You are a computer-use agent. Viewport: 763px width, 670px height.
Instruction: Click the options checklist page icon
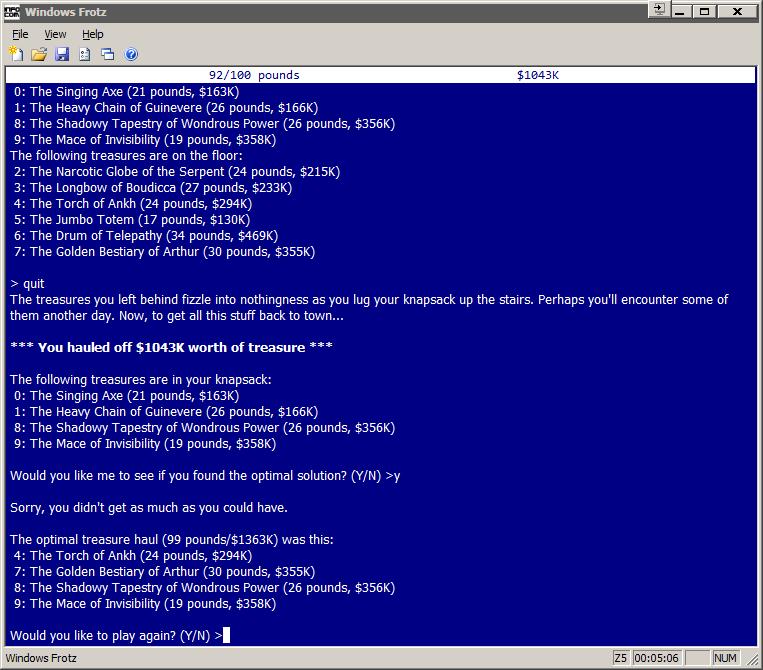click(x=85, y=54)
